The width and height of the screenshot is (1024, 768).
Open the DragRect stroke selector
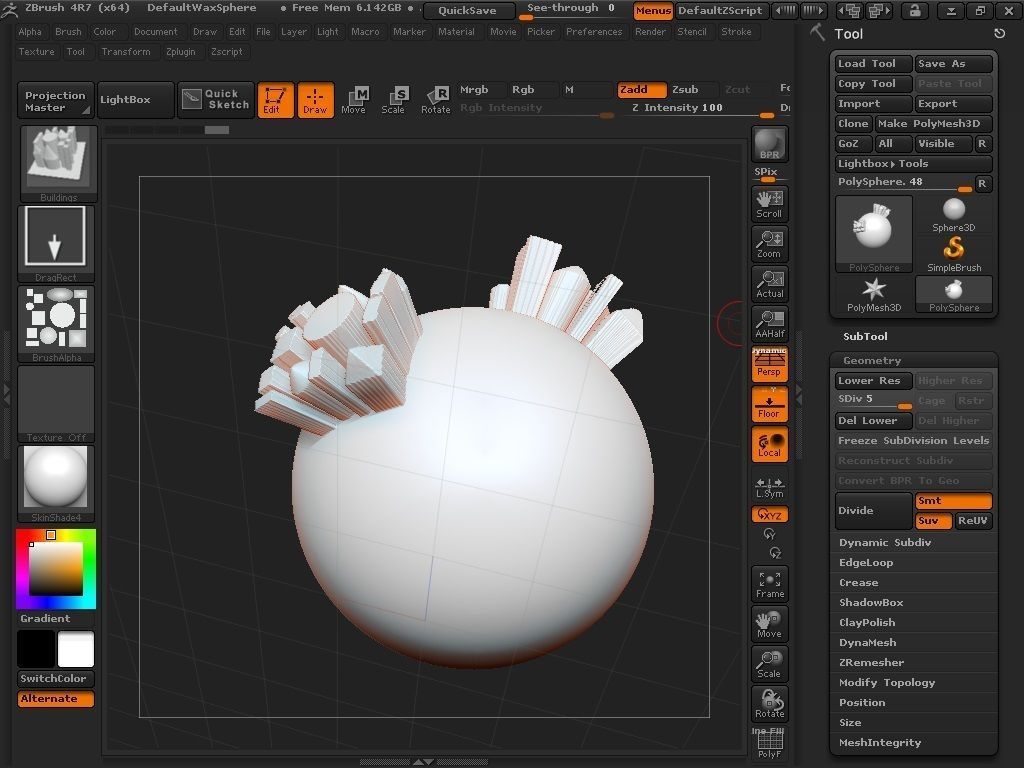56,244
